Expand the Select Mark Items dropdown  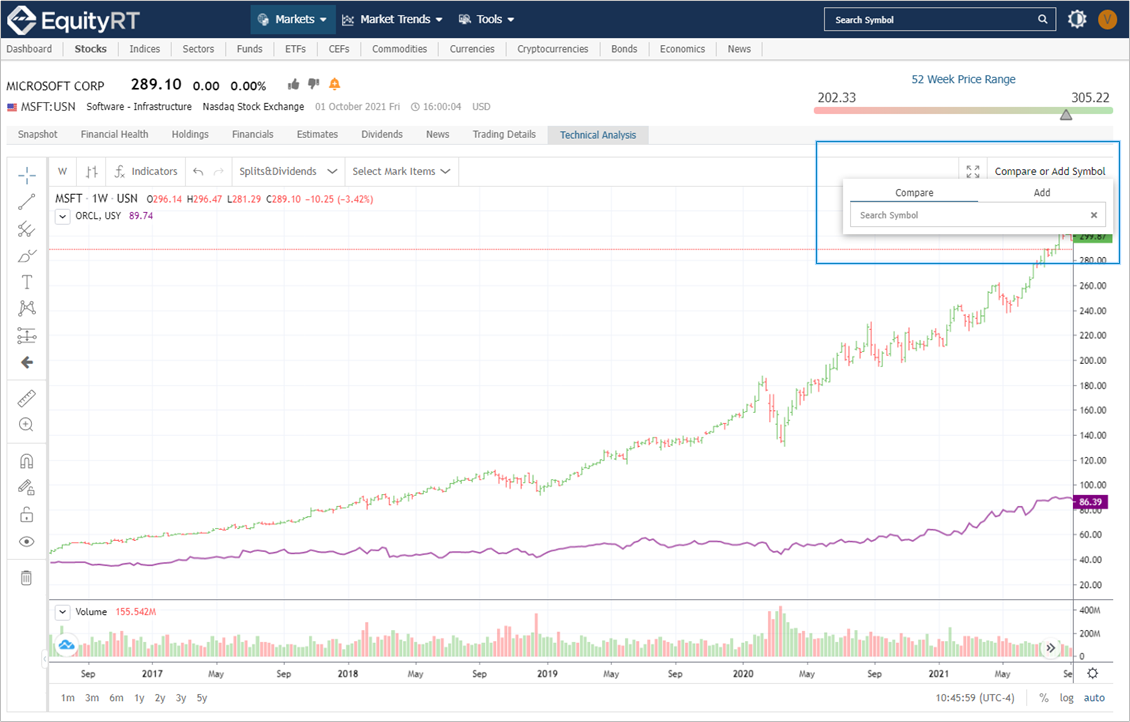401,171
